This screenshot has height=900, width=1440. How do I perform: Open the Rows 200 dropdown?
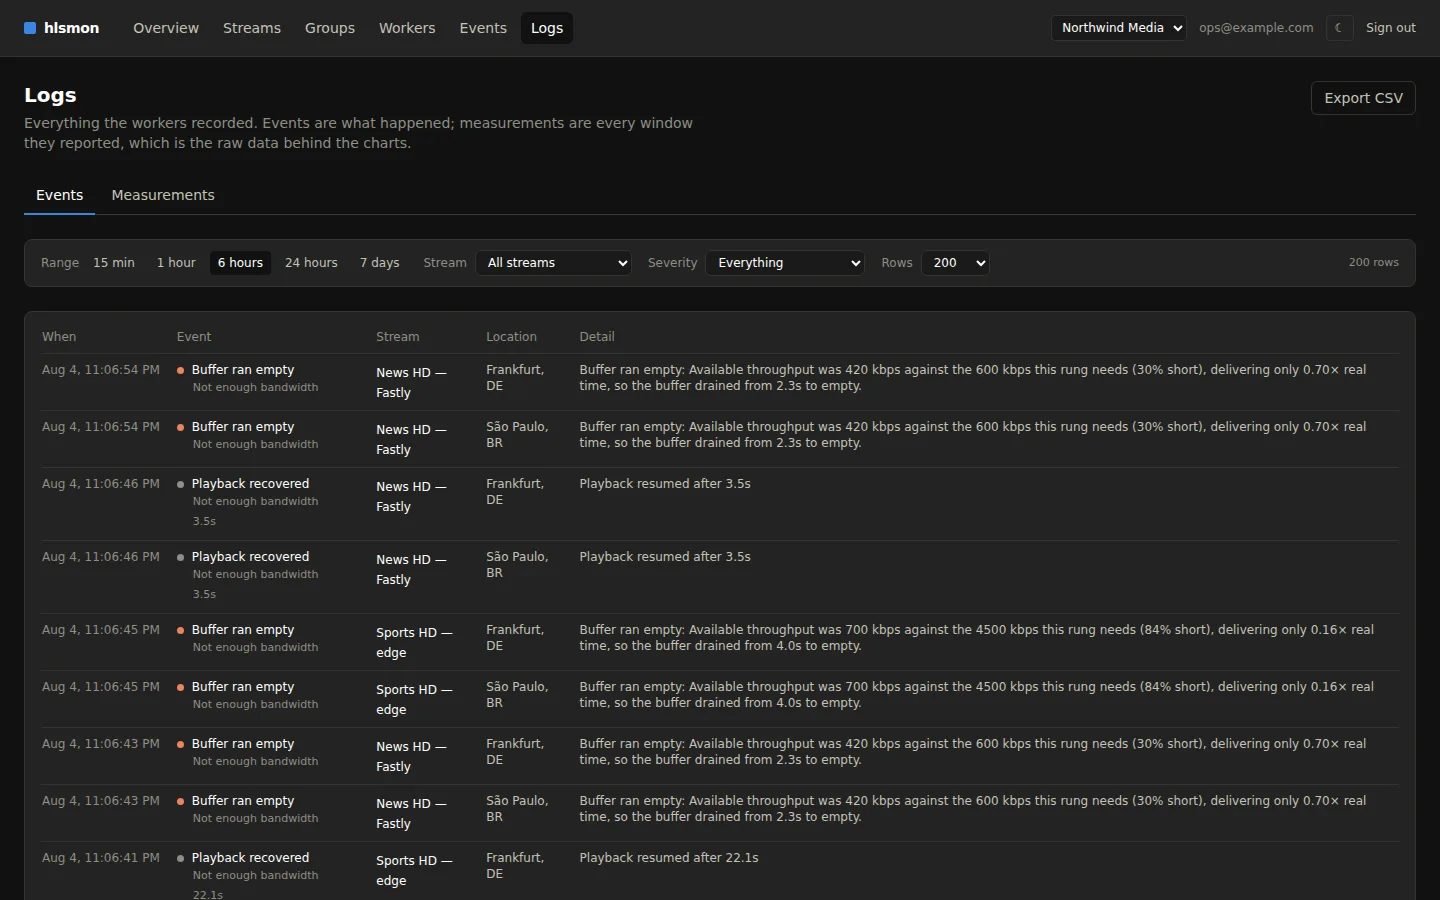[955, 263]
